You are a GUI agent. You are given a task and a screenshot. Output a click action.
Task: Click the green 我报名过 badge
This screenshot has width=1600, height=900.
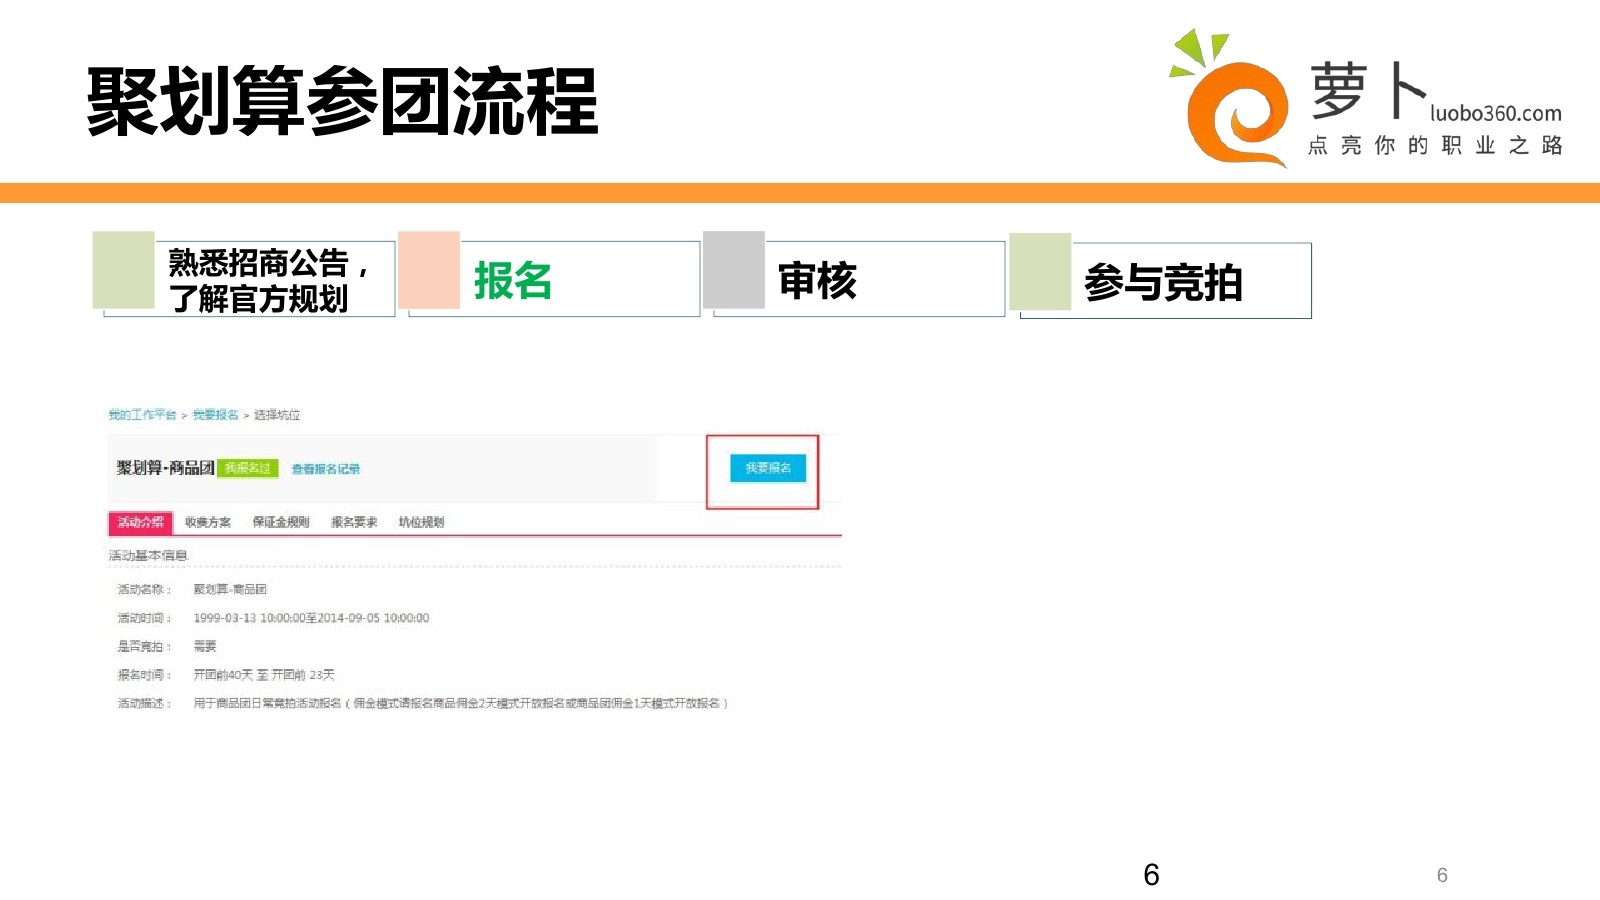248,468
